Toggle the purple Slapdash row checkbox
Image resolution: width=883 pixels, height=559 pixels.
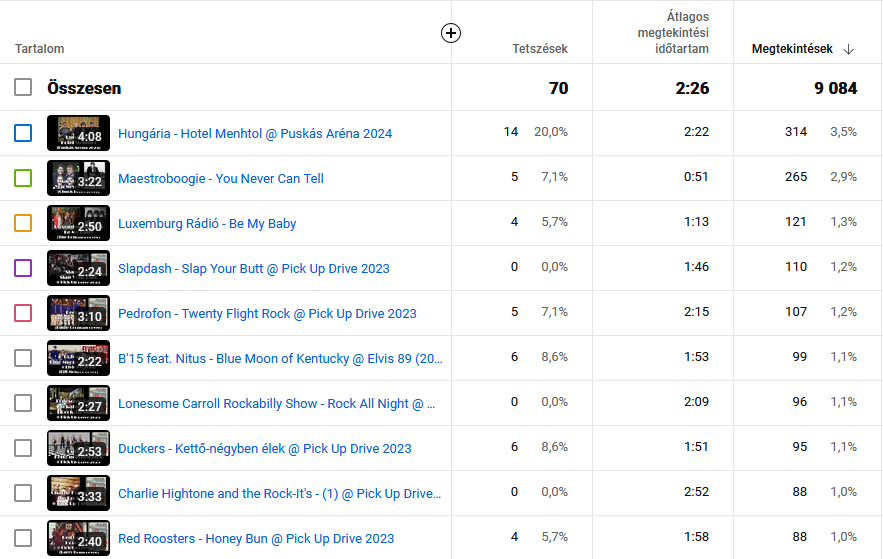pos(23,268)
